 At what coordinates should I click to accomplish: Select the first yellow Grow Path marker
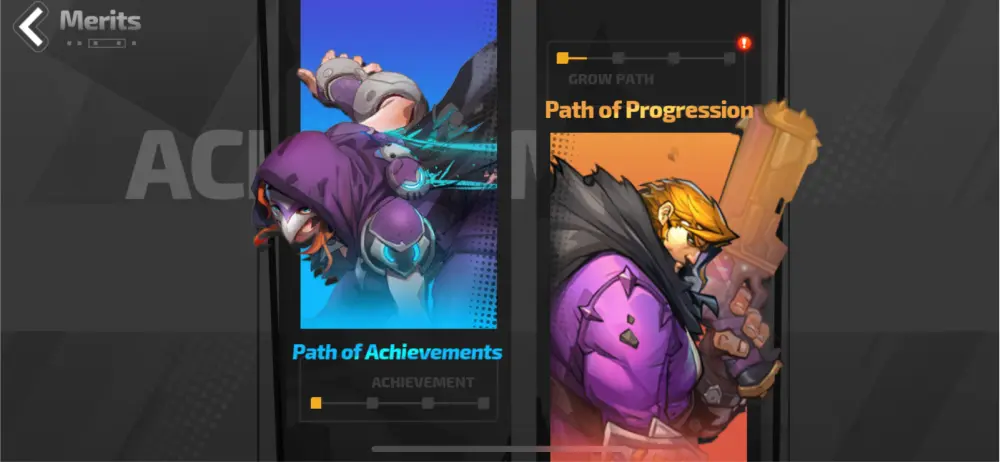(562, 58)
